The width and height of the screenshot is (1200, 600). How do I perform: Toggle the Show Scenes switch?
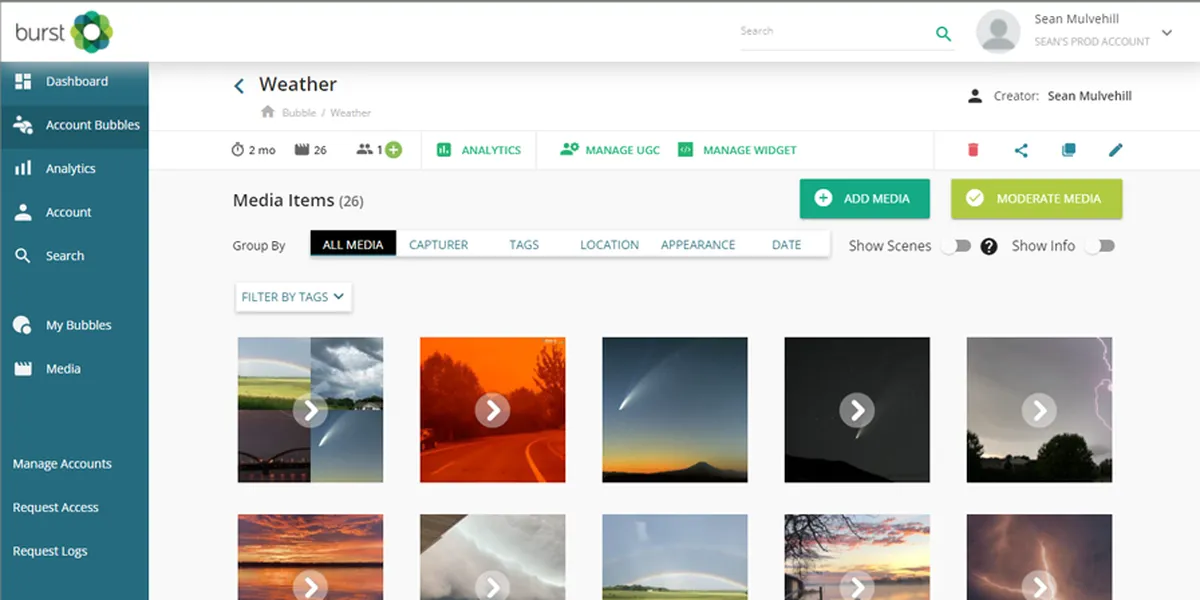(x=956, y=246)
